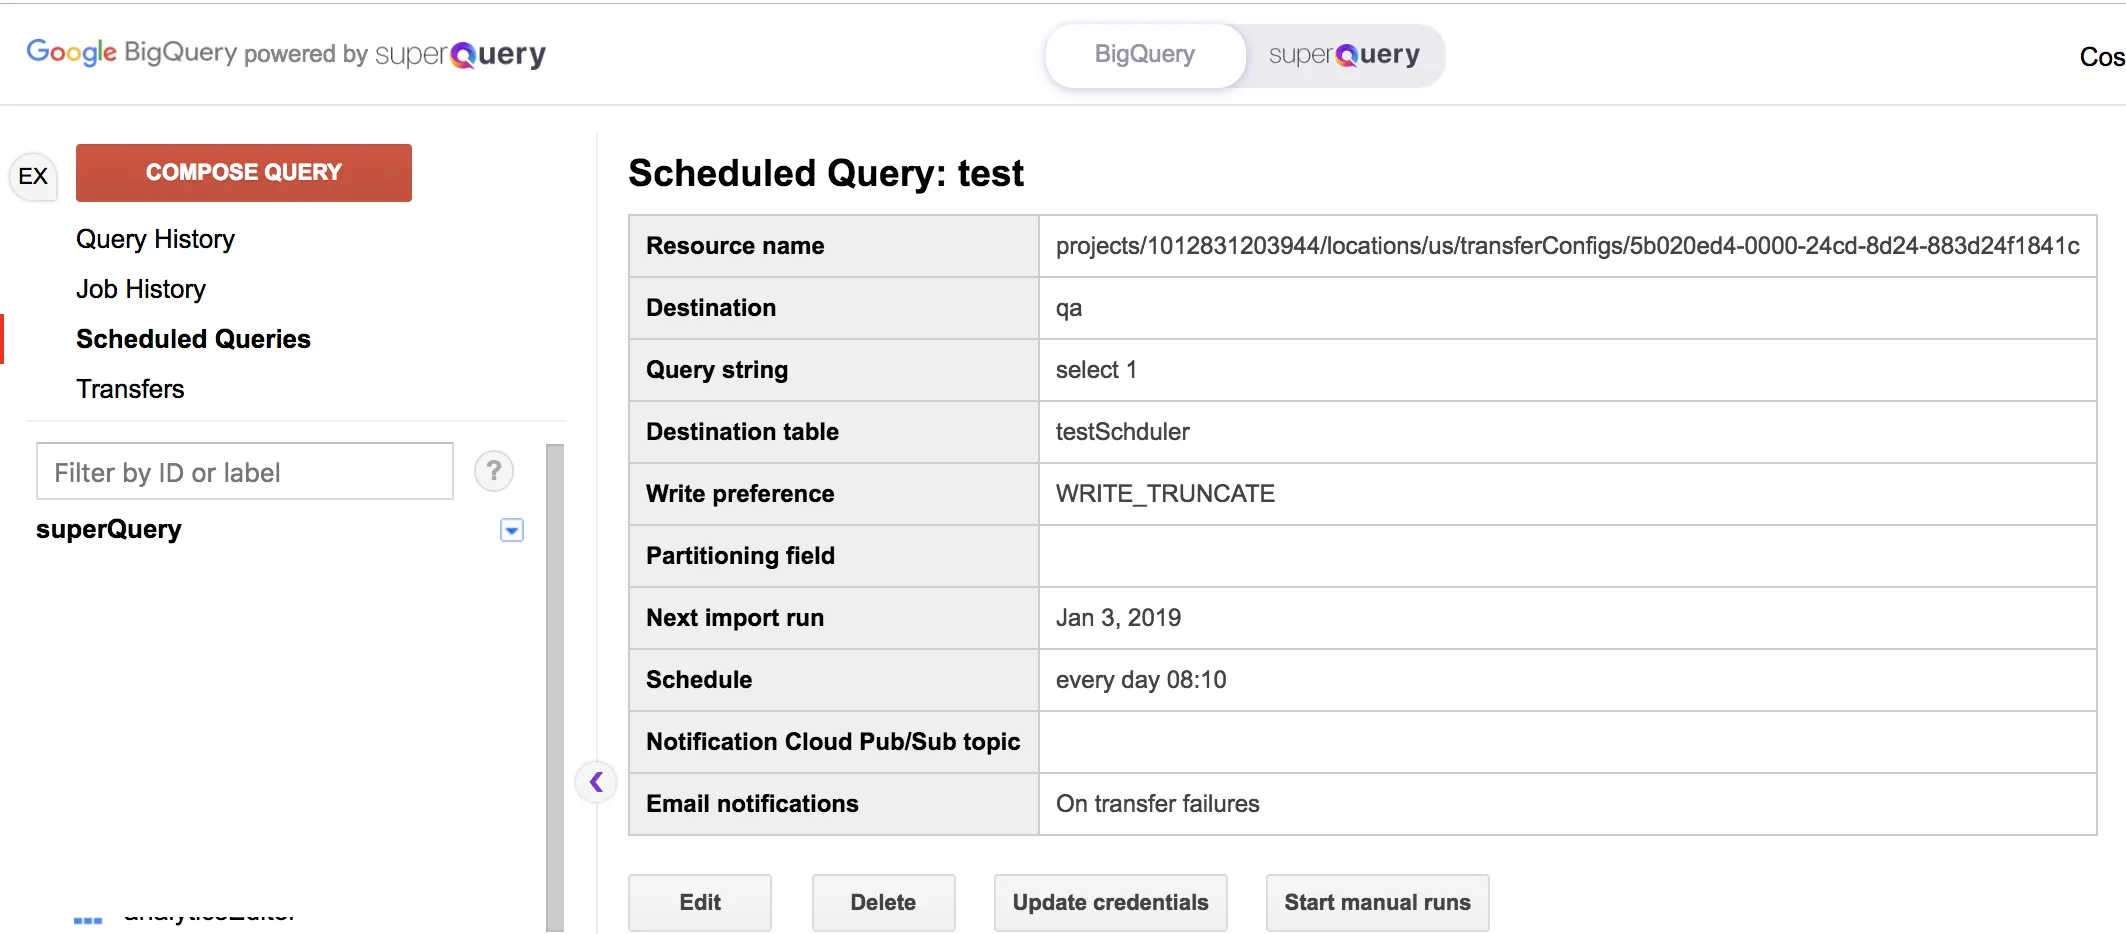
Task: Open Job History
Action: click(141, 289)
